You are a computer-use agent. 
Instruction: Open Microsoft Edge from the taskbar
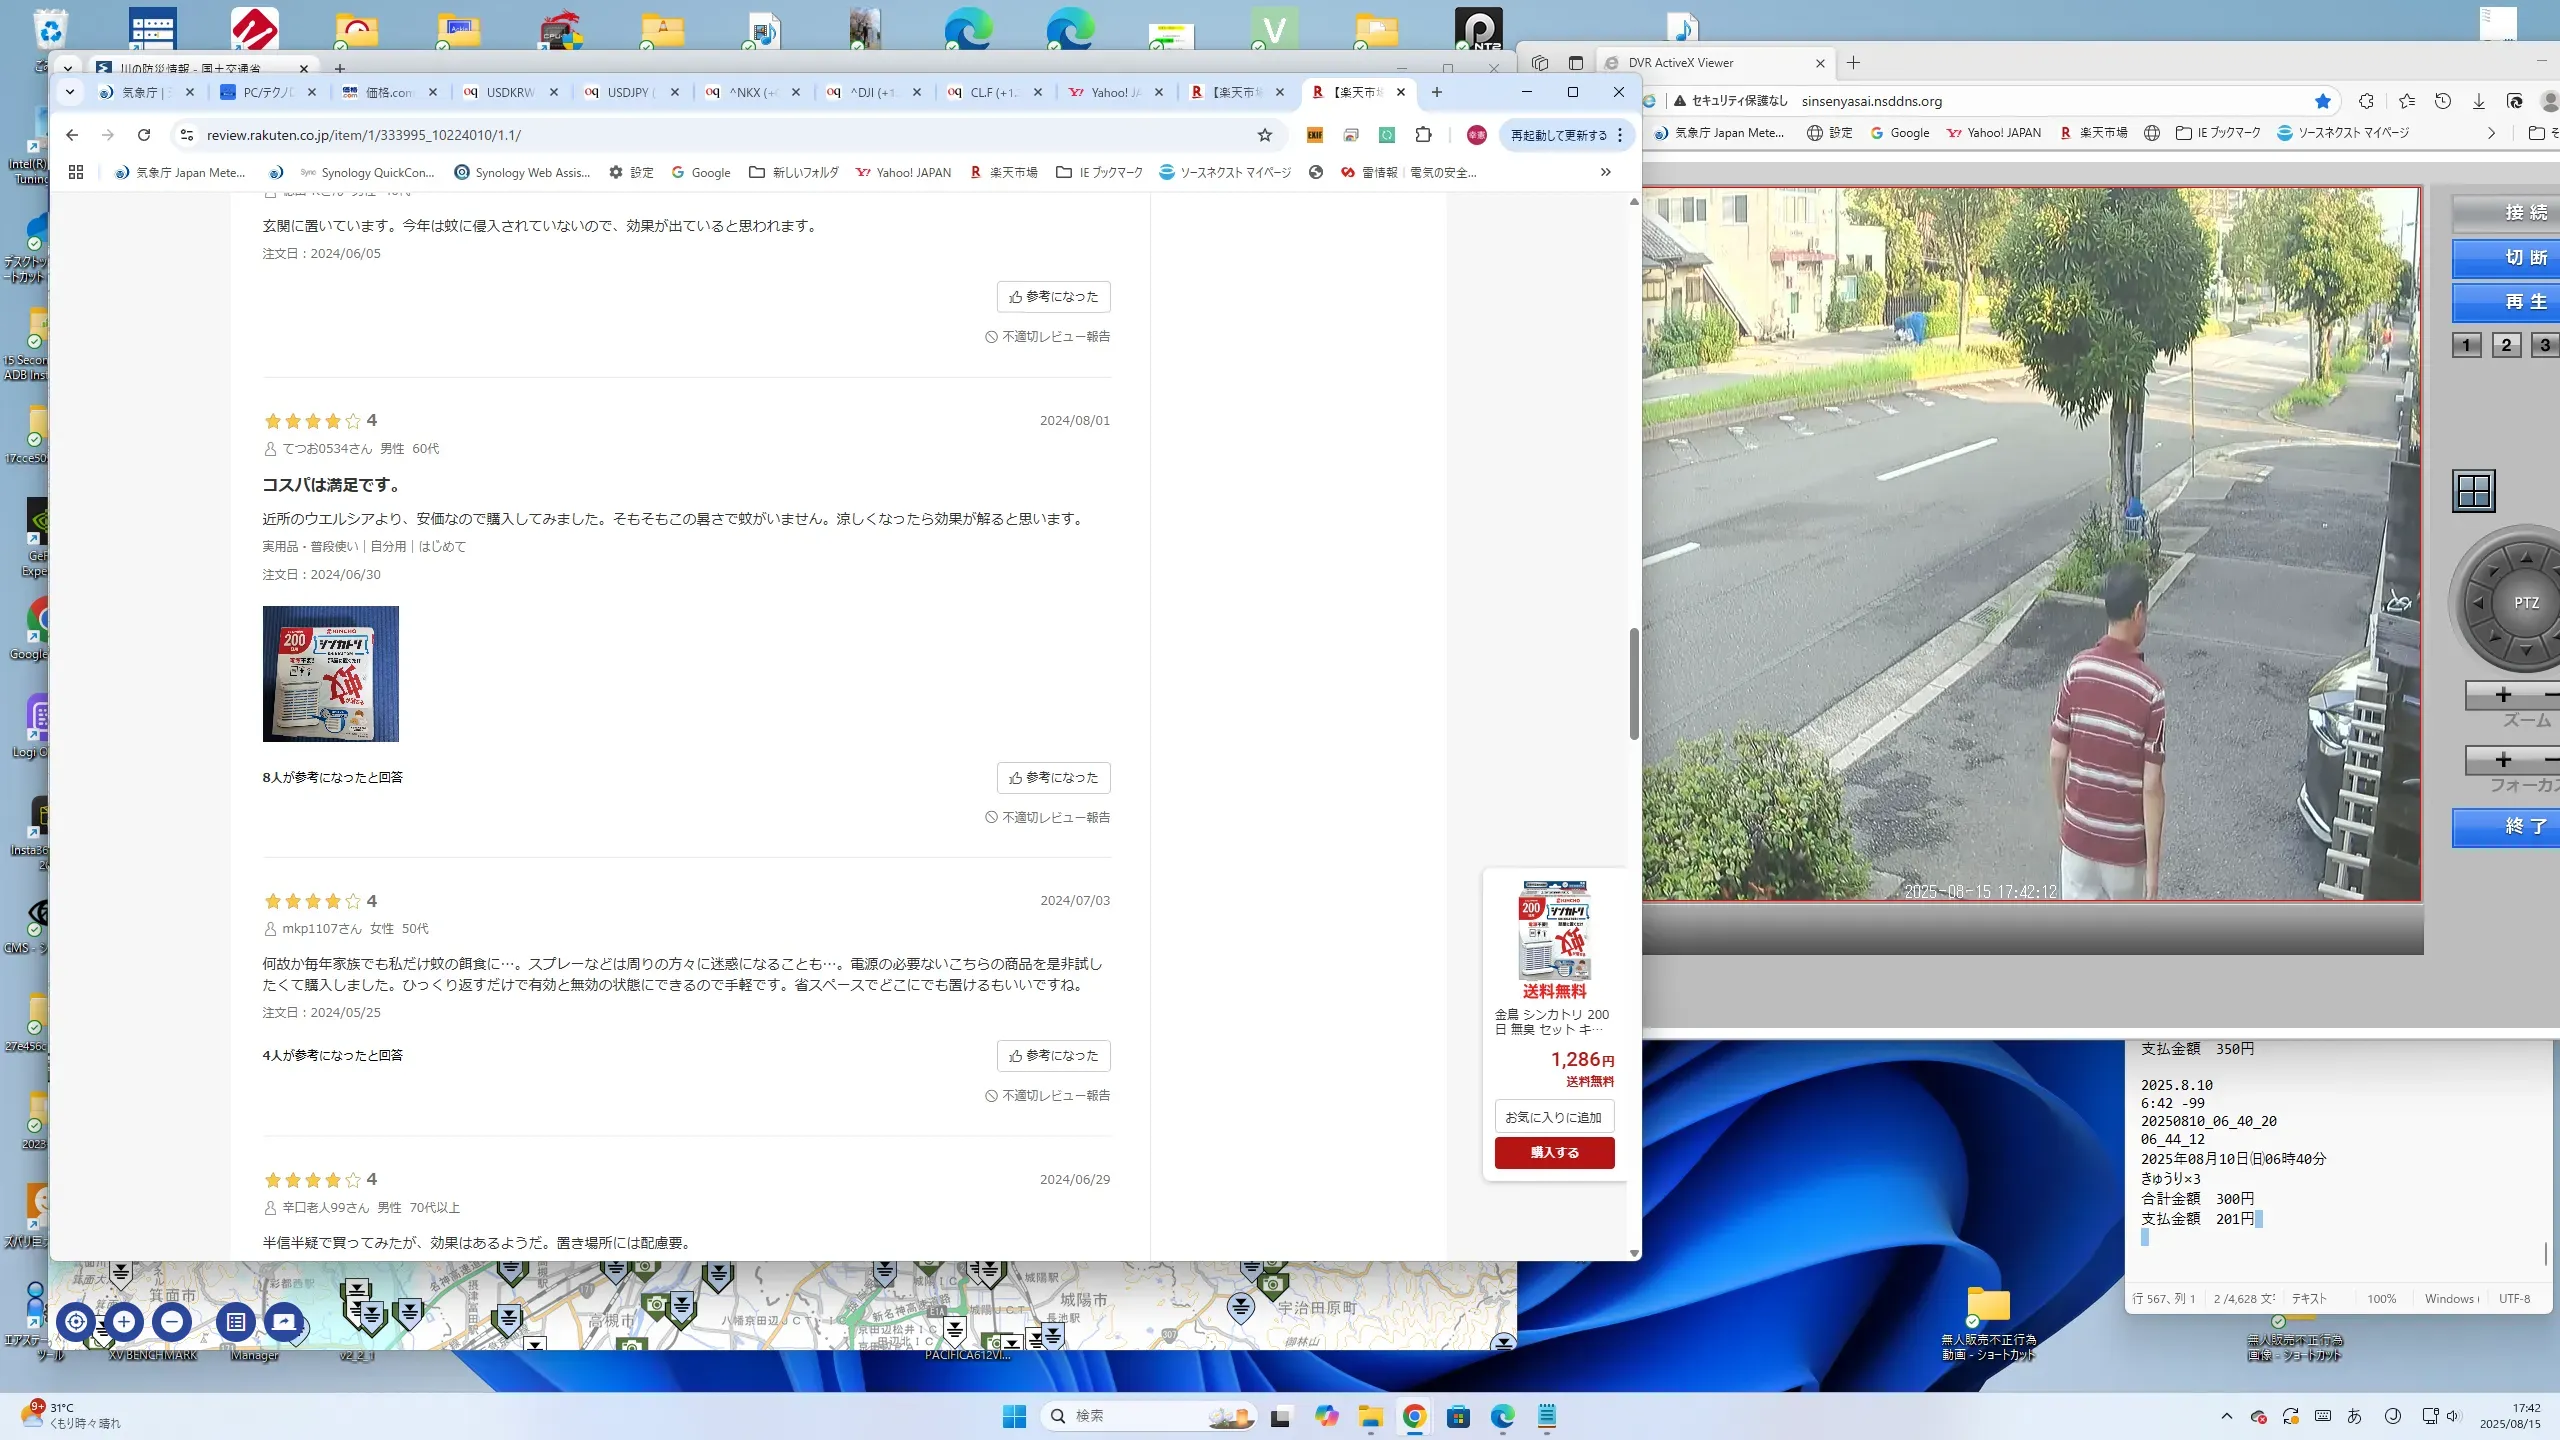(1502, 1416)
